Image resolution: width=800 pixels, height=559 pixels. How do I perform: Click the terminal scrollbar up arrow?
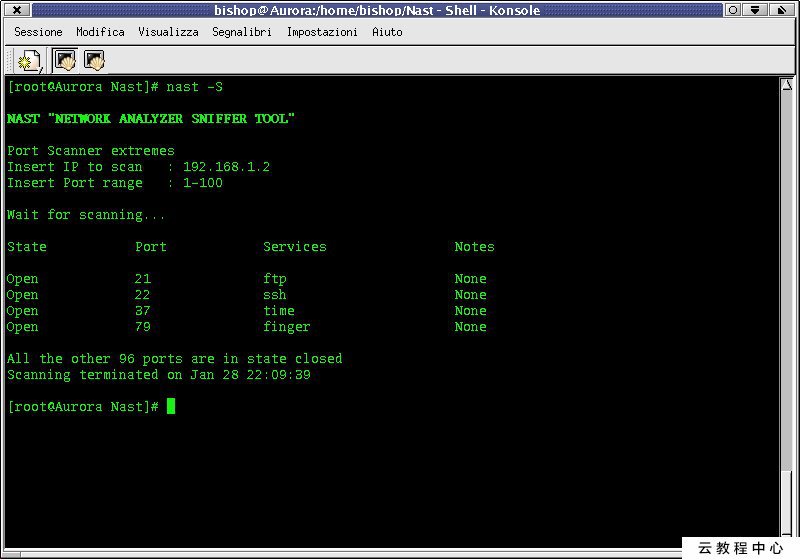click(787, 86)
